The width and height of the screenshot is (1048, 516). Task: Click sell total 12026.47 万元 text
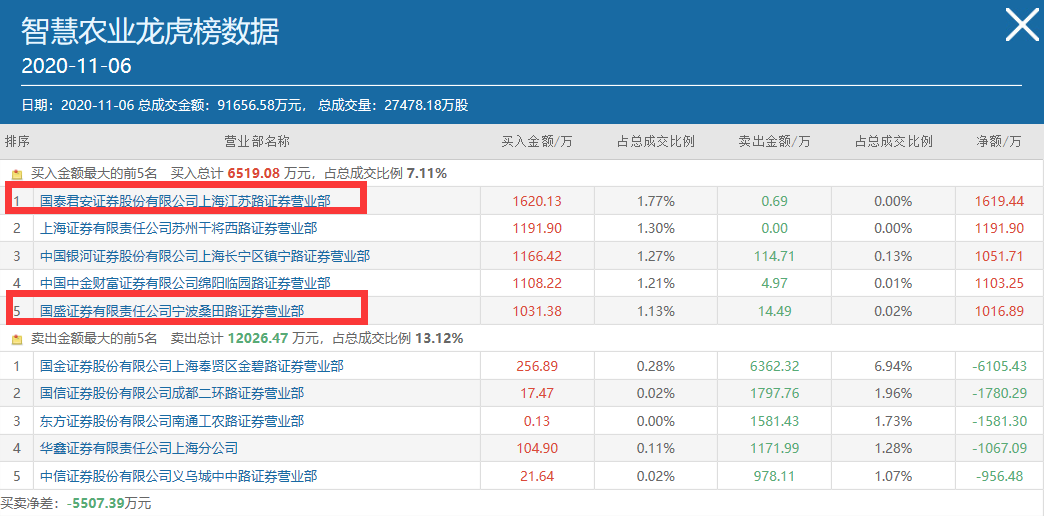[273, 340]
